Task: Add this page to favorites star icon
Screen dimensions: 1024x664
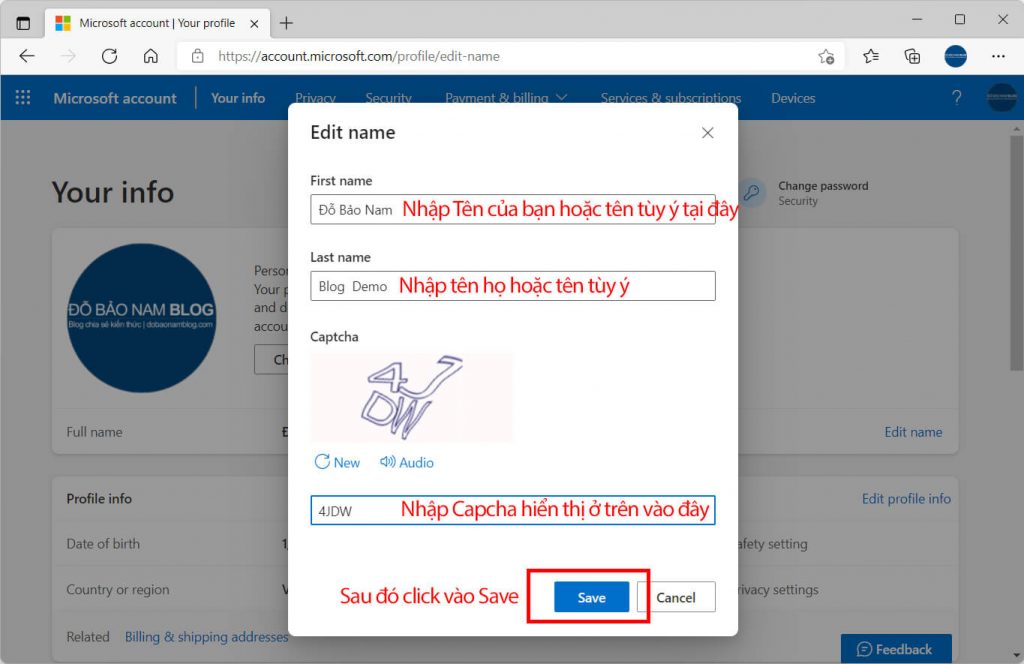Action: click(x=826, y=57)
